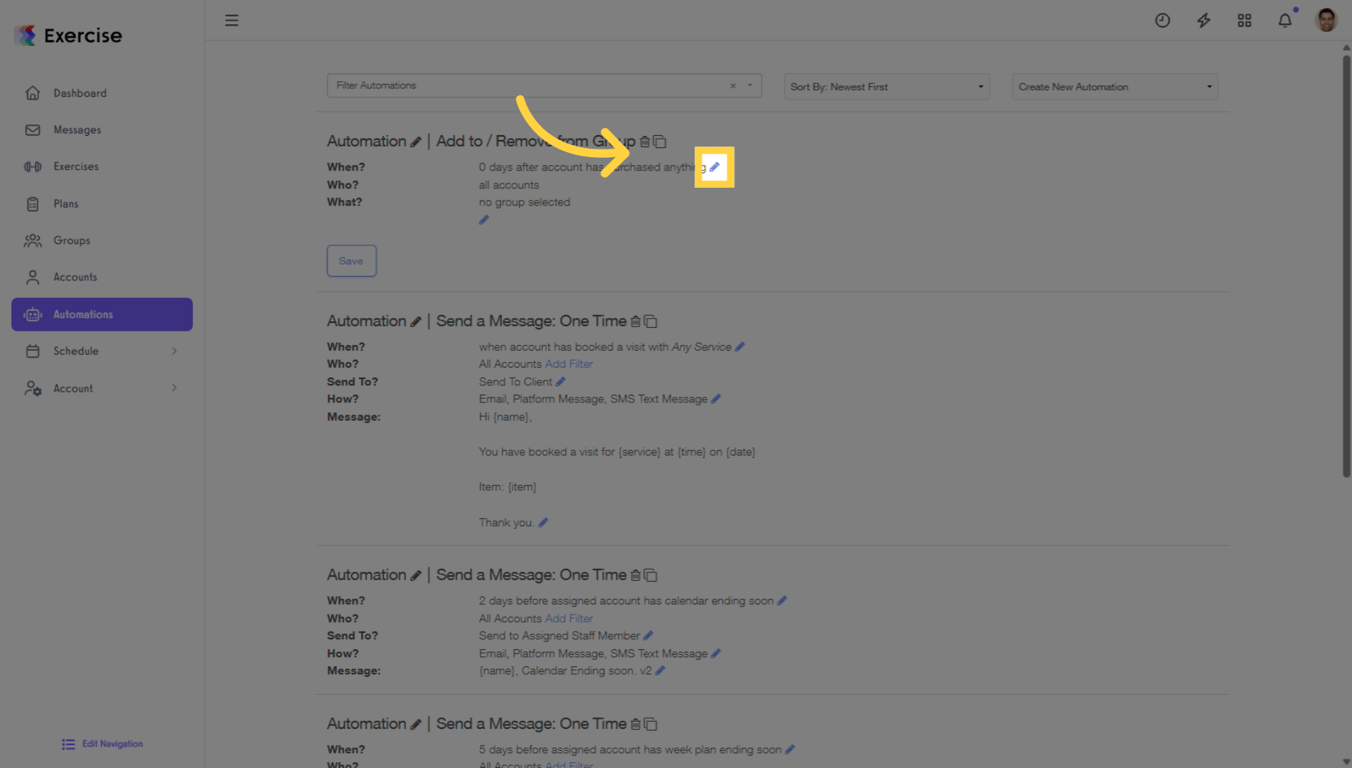Open the Automations sidebar icon
Screen dimensions: 1352x768
click(33, 314)
